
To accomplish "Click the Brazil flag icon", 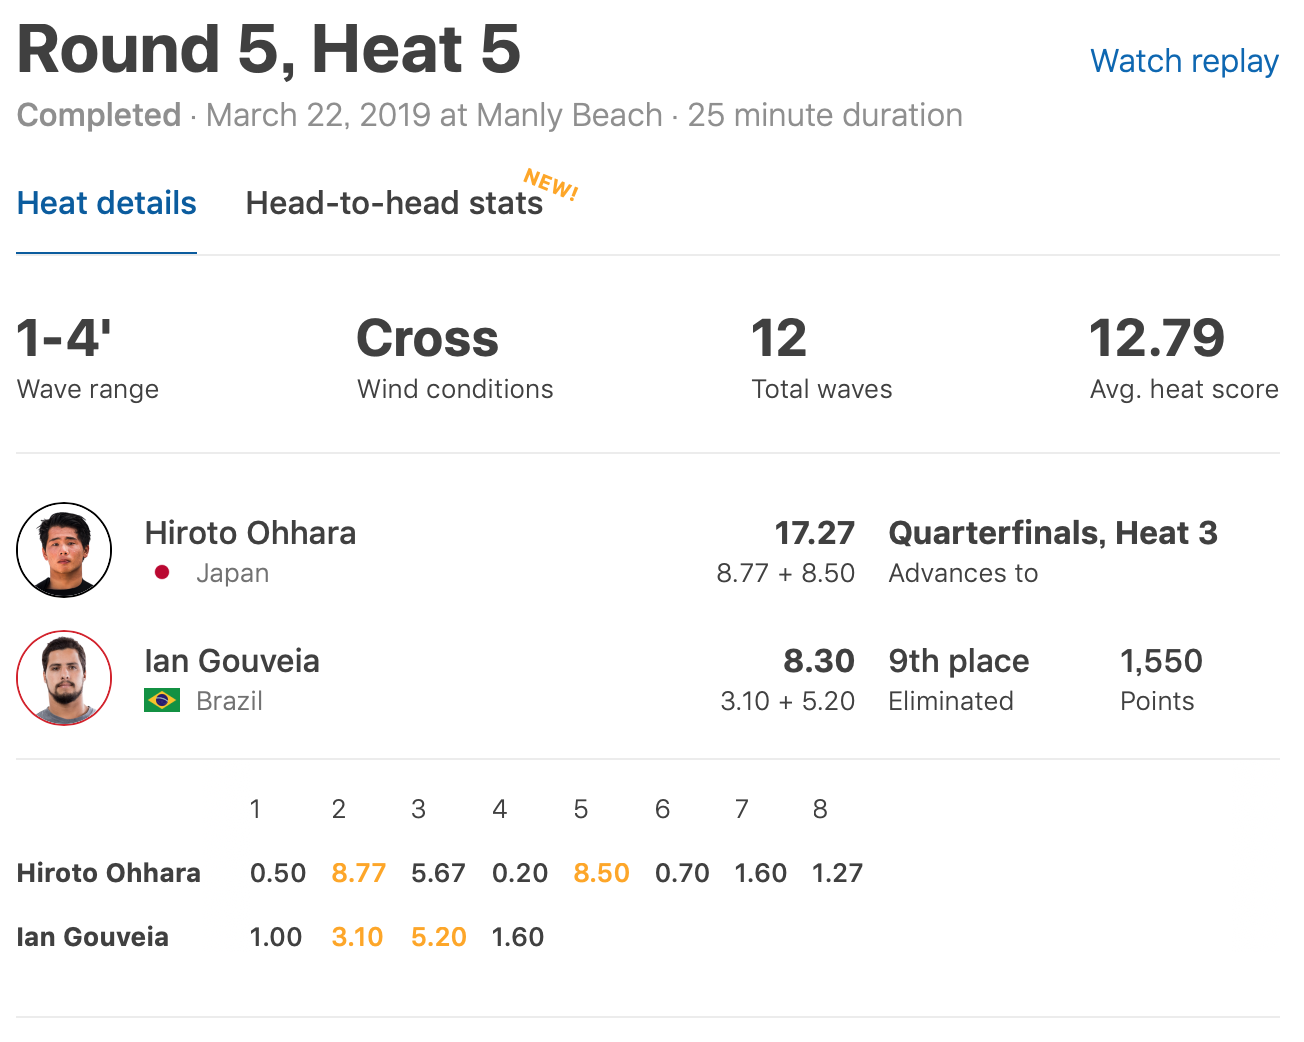I will point(162,700).
